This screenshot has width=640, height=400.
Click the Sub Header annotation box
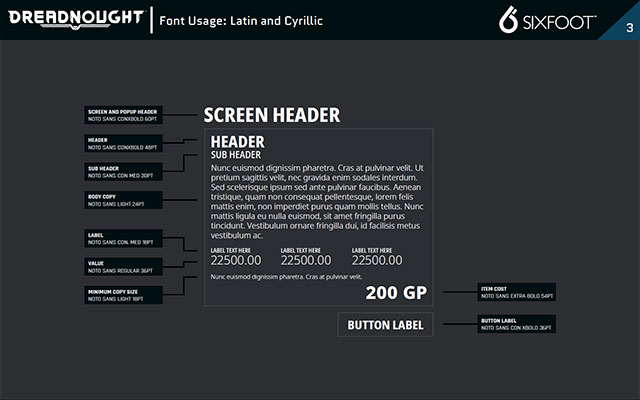122,172
